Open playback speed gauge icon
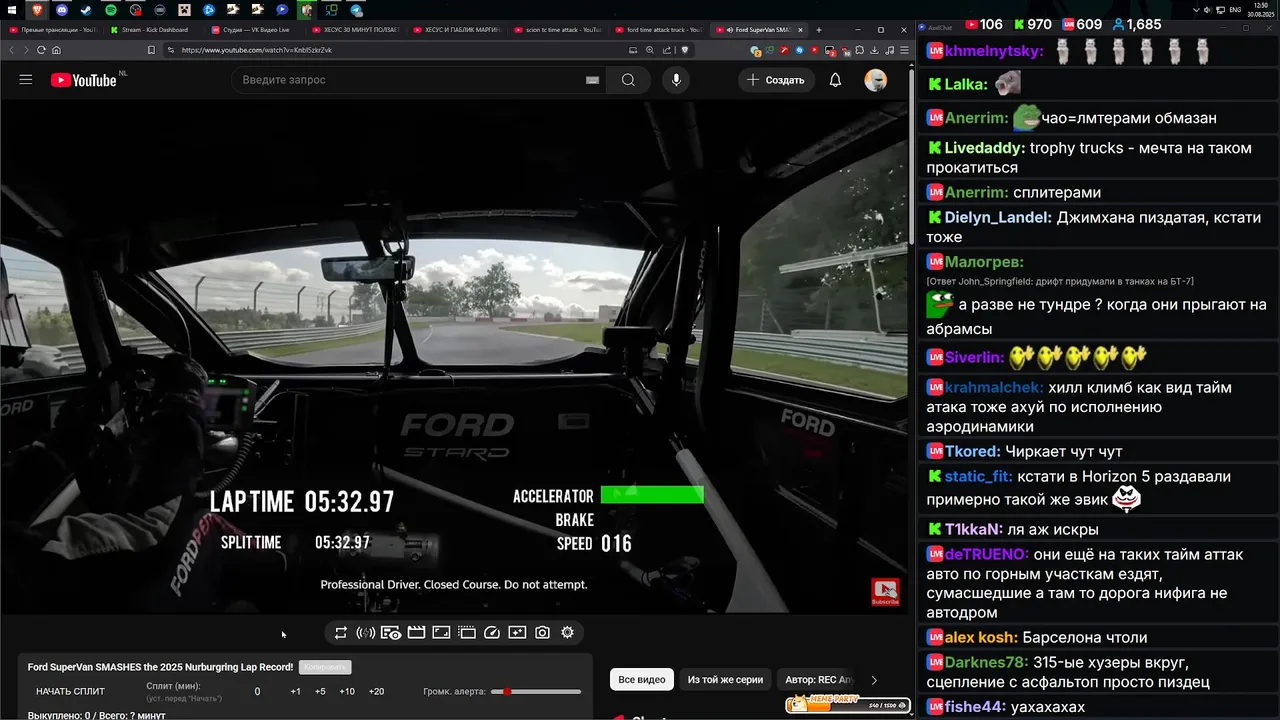Viewport: 1280px width, 720px height. [491, 633]
